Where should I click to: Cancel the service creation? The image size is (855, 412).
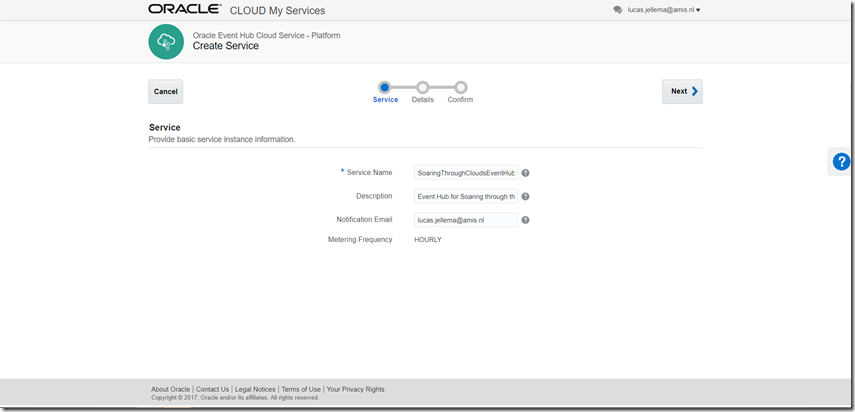point(166,92)
